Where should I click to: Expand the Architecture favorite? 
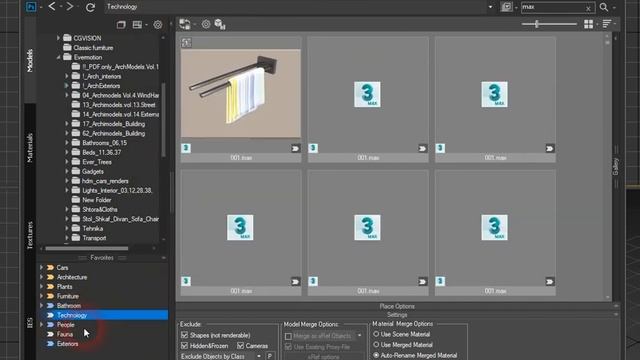tap(41, 277)
